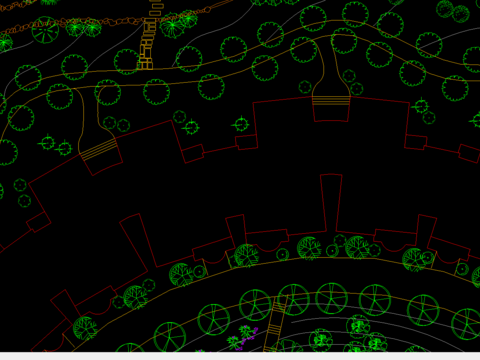Select the tall upright red rectangular projection

(331, 203)
